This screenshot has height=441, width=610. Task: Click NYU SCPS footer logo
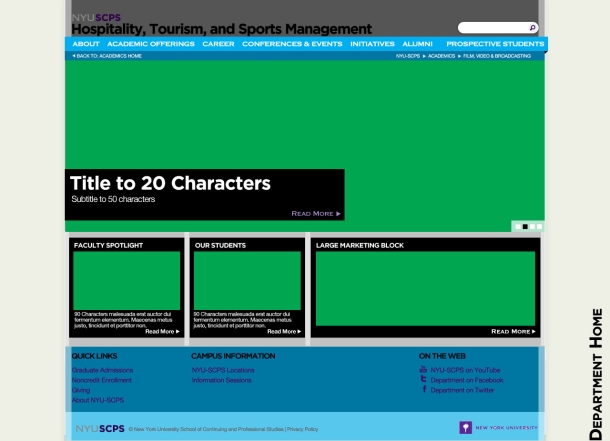[x=100, y=429]
